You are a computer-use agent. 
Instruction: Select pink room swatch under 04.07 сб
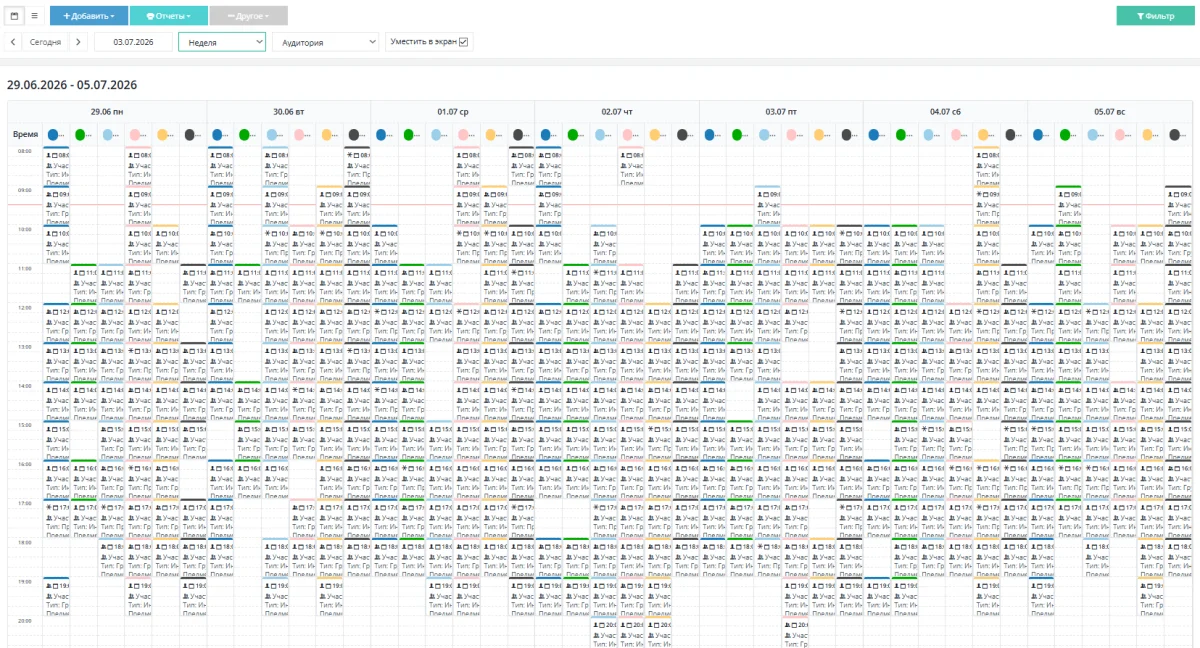click(957, 134)
